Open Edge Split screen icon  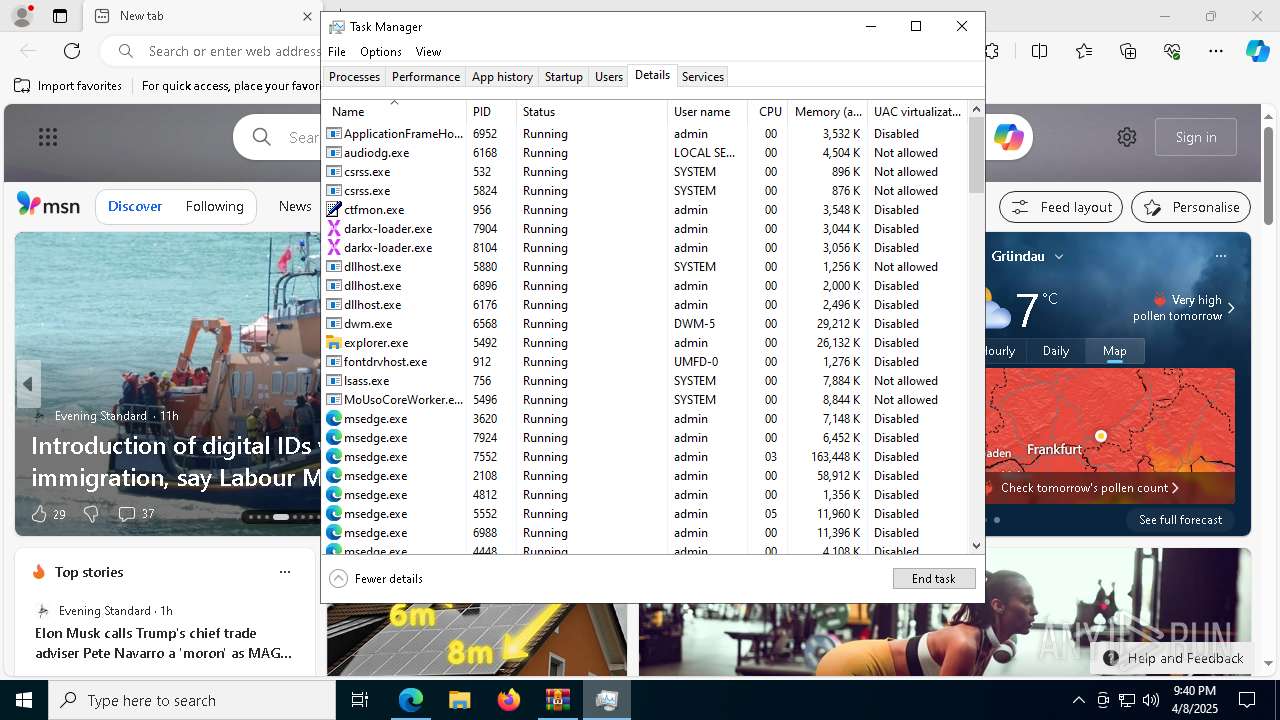pos(1040,51)
